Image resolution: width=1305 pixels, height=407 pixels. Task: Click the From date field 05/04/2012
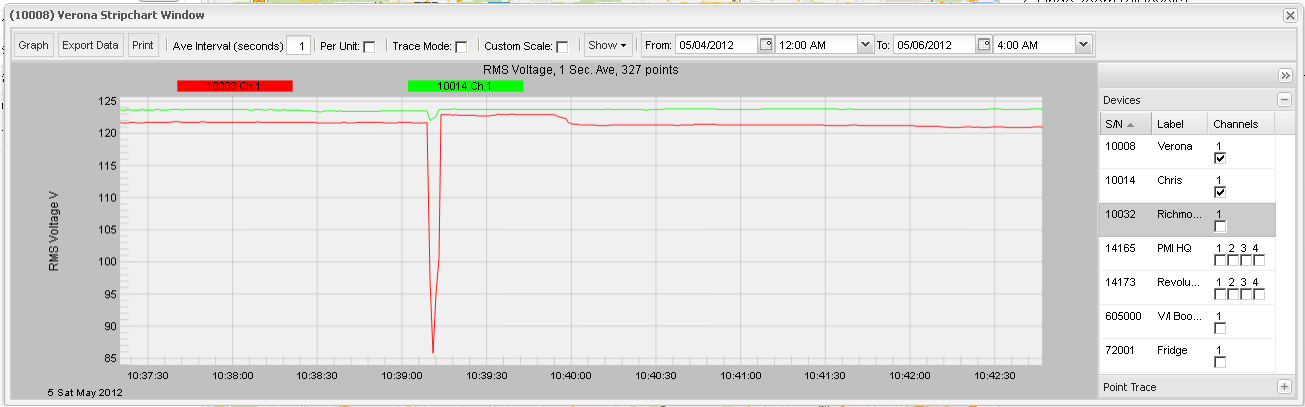(716, 45)
